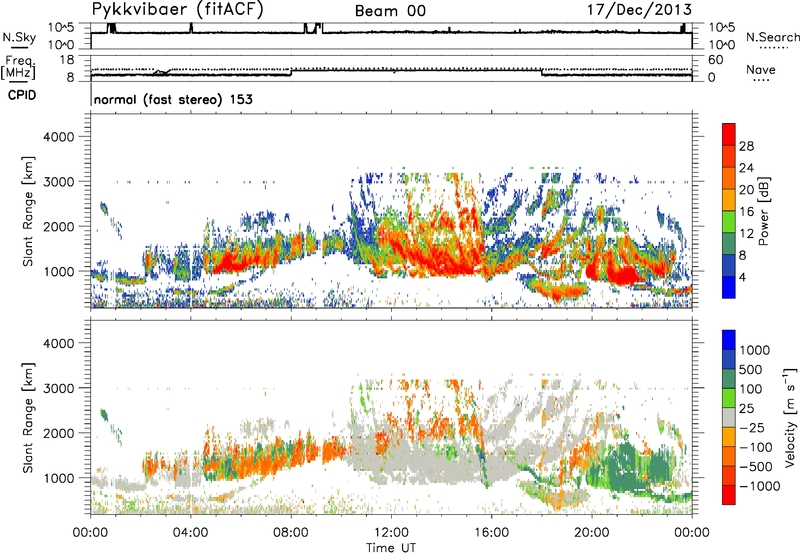Select the 'N.Search' legend label
Viewport: 800px width, 554px height.
click(772, 37)
